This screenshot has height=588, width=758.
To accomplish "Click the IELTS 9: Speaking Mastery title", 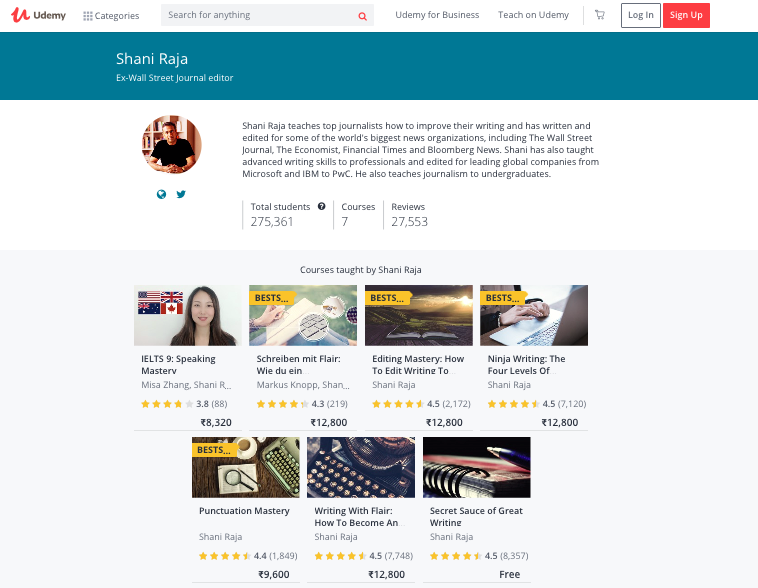I will pos(178,365).
